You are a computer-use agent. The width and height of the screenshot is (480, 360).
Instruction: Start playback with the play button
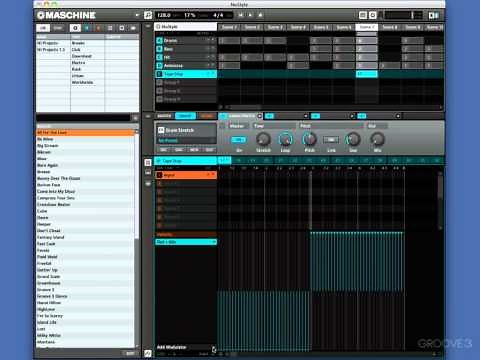click(x=250, y=15)
